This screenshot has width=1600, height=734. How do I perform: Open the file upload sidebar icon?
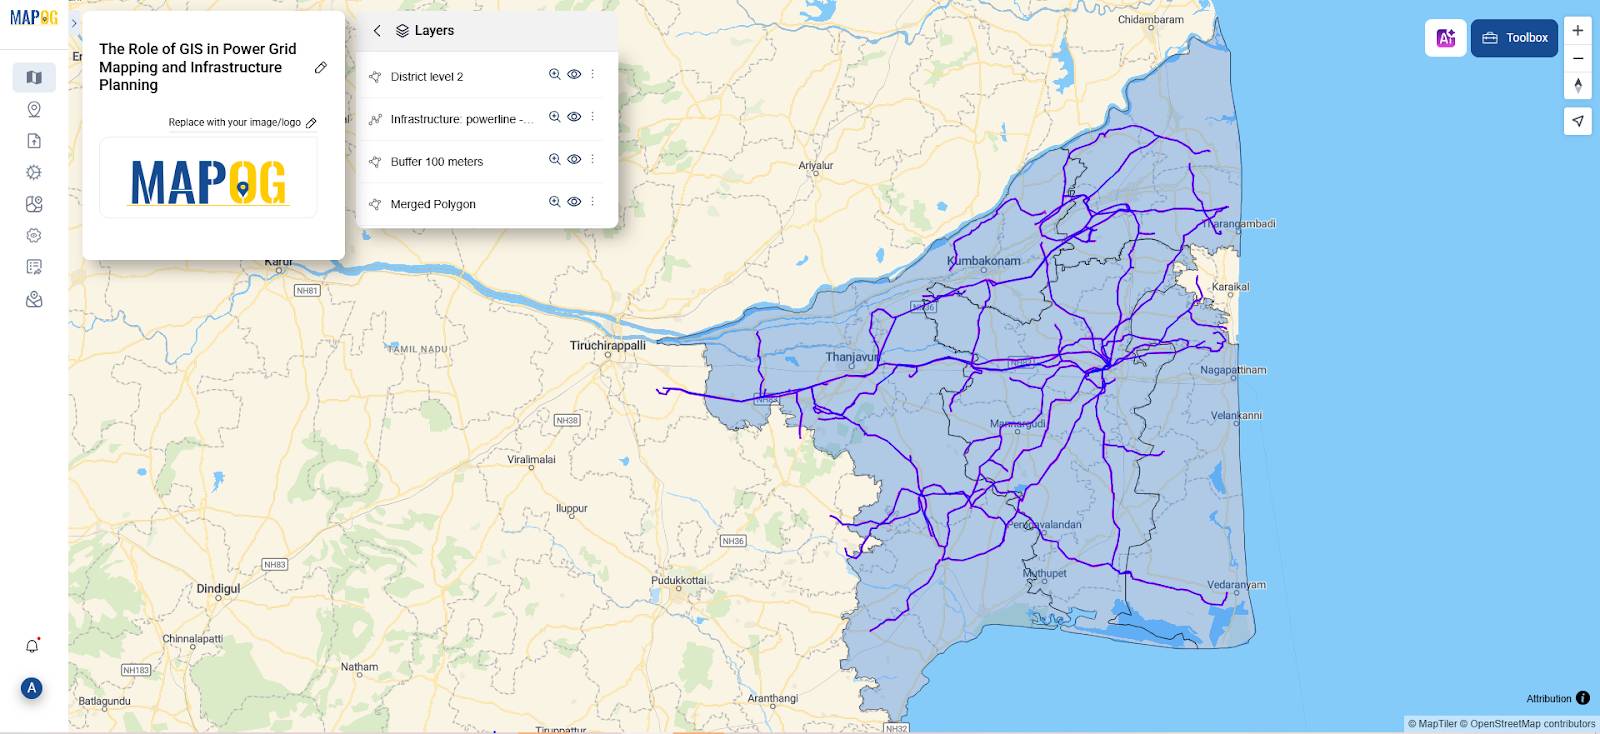click(x=34, y=141)
